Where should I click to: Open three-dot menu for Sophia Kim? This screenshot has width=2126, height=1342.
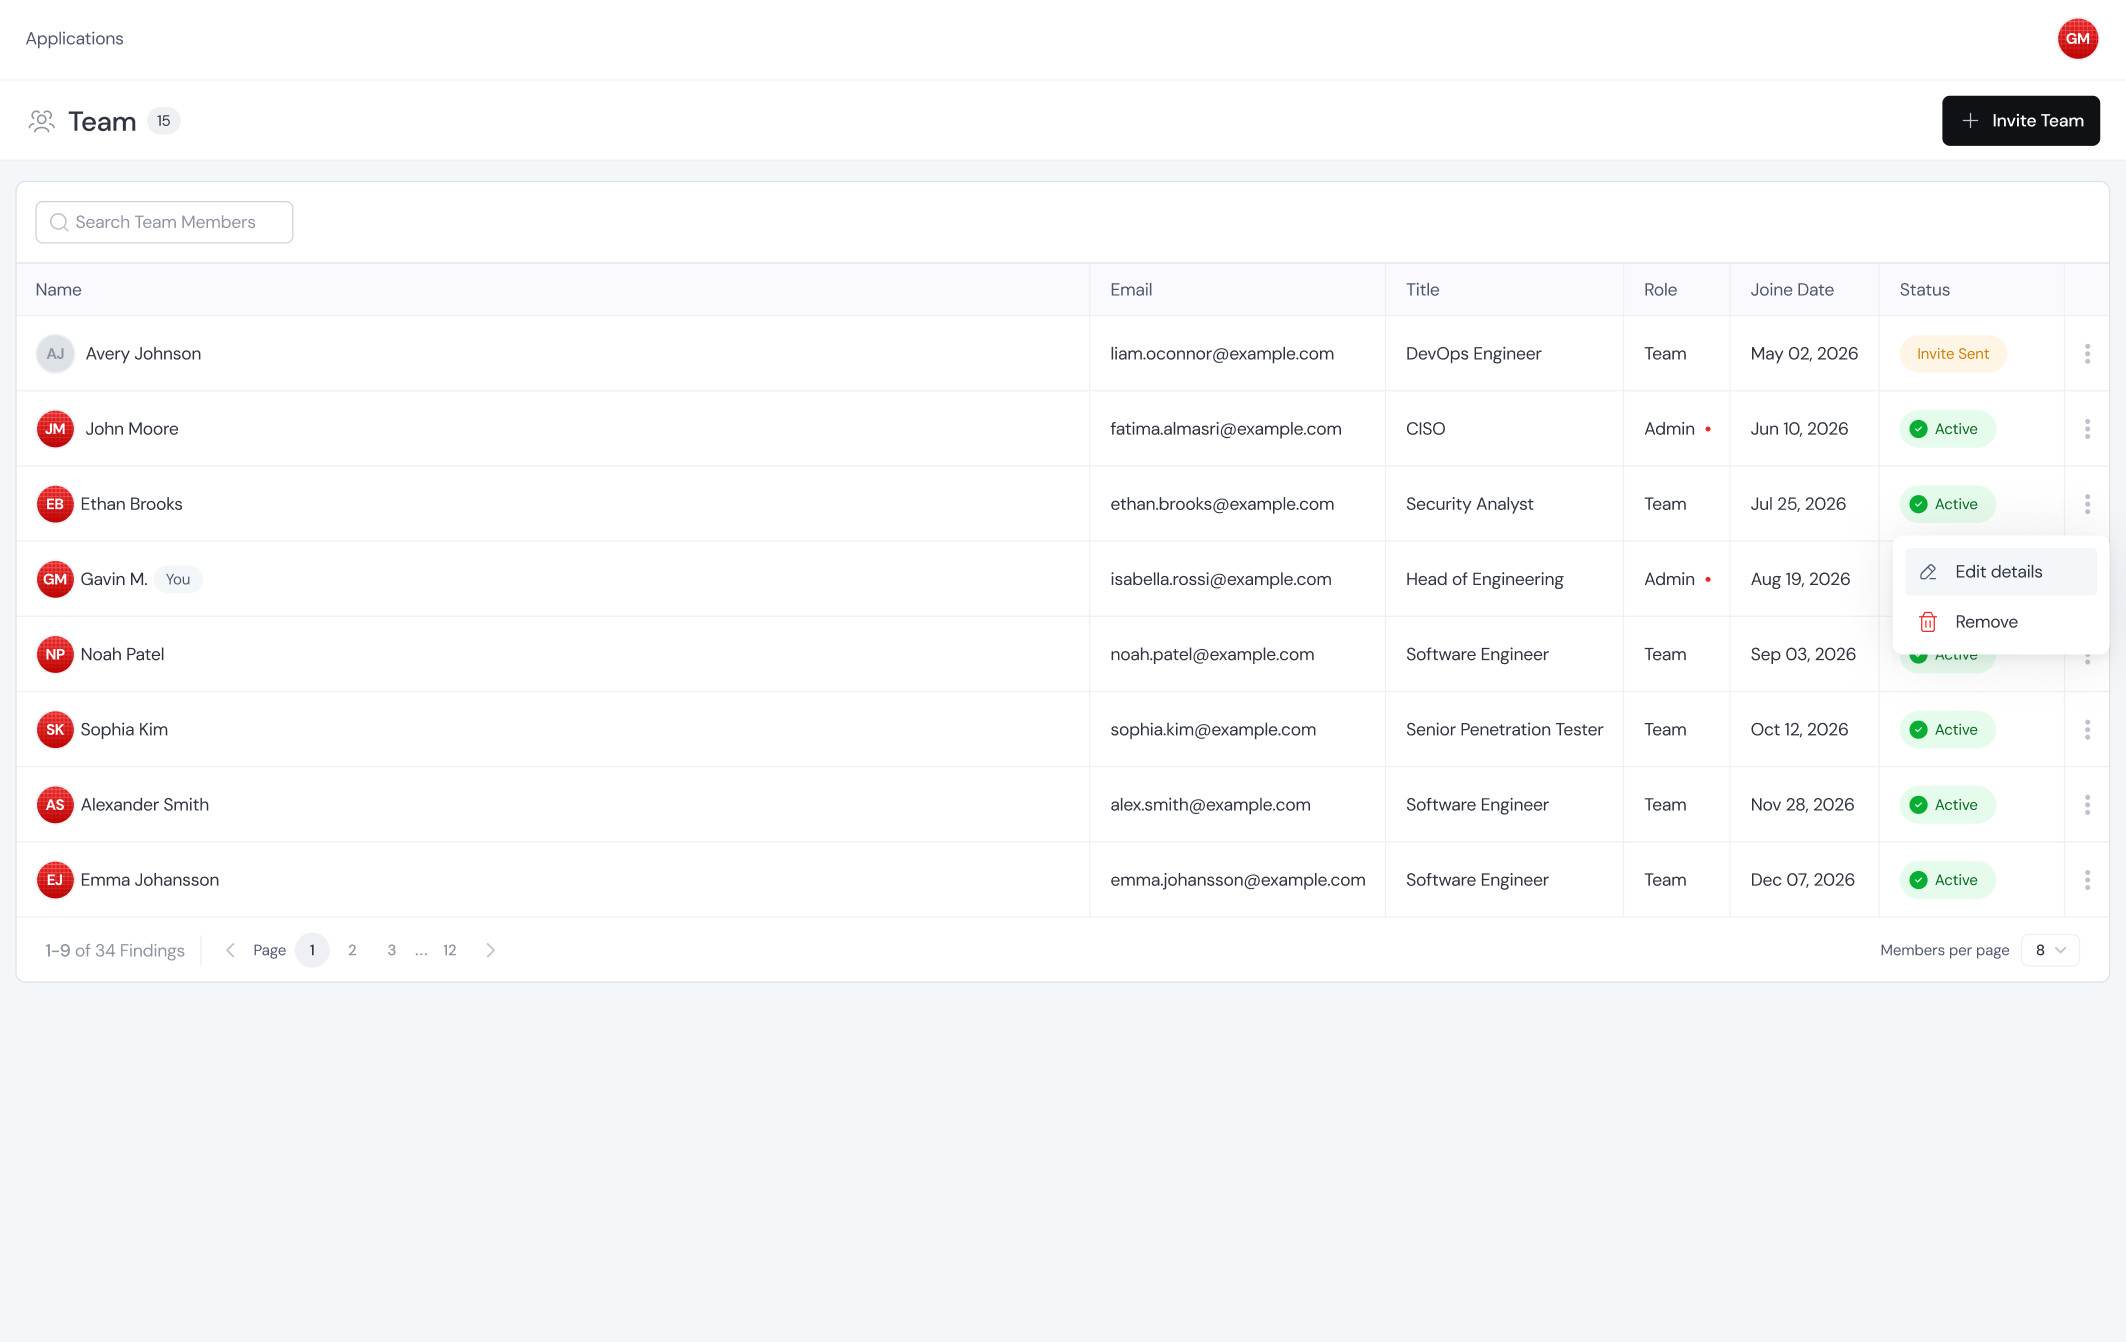point(2087,730)
